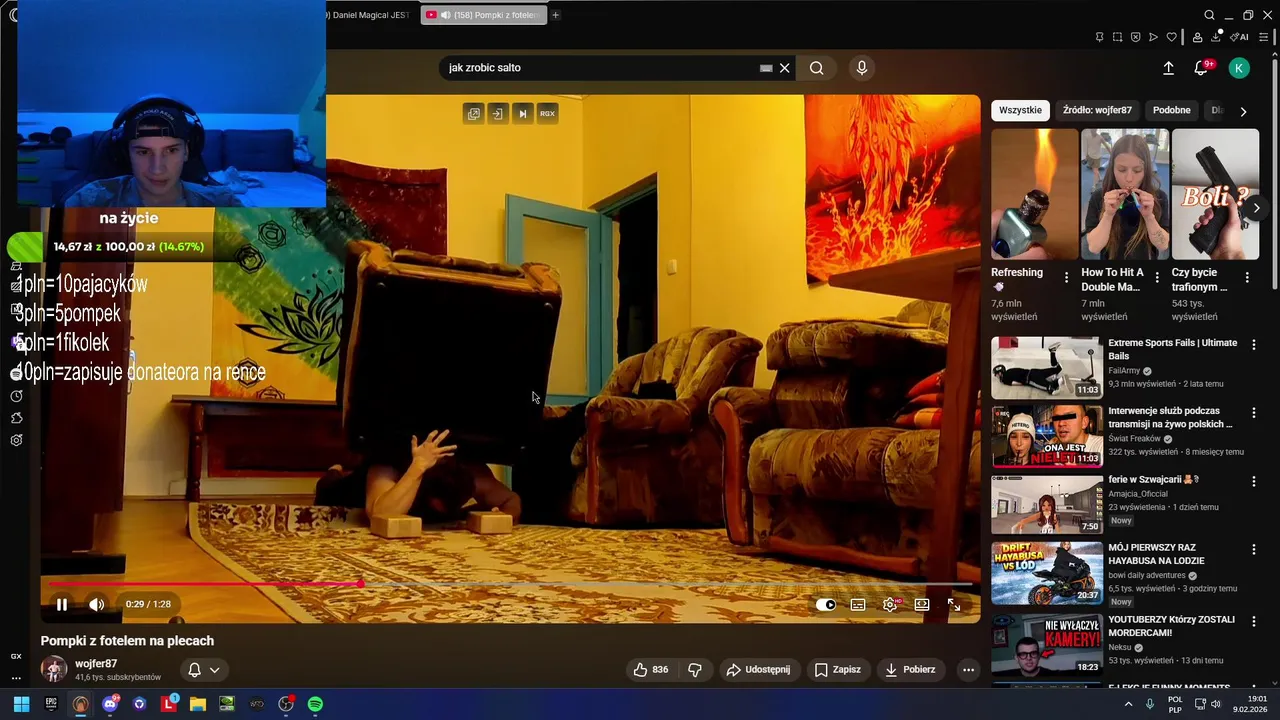The width and height of the screenshot is (1280, 720).
Task: Toggle the autoplay switch in player
Action: pos(826,604)
